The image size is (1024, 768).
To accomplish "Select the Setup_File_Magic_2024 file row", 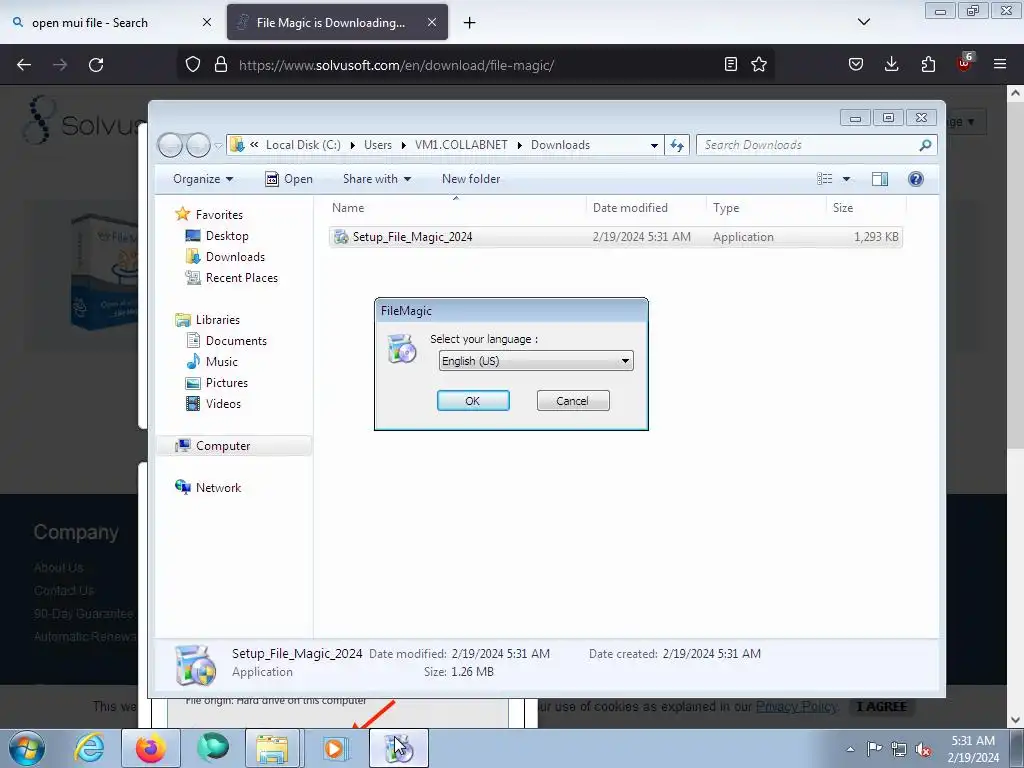I will [x=615, y=236].
